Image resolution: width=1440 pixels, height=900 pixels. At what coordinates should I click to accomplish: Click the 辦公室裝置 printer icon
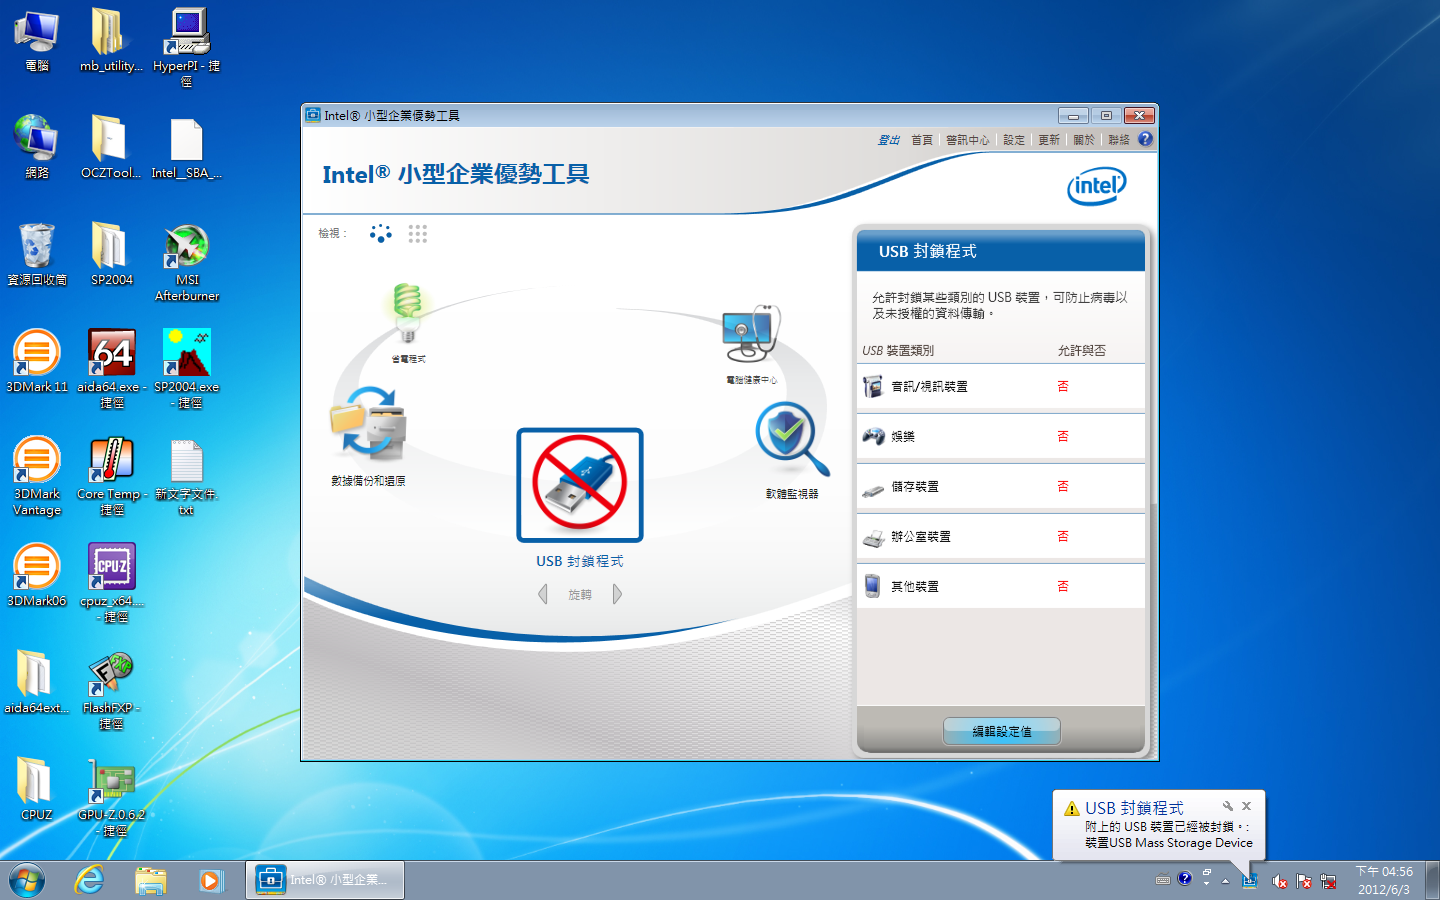[x=873, y=538]
